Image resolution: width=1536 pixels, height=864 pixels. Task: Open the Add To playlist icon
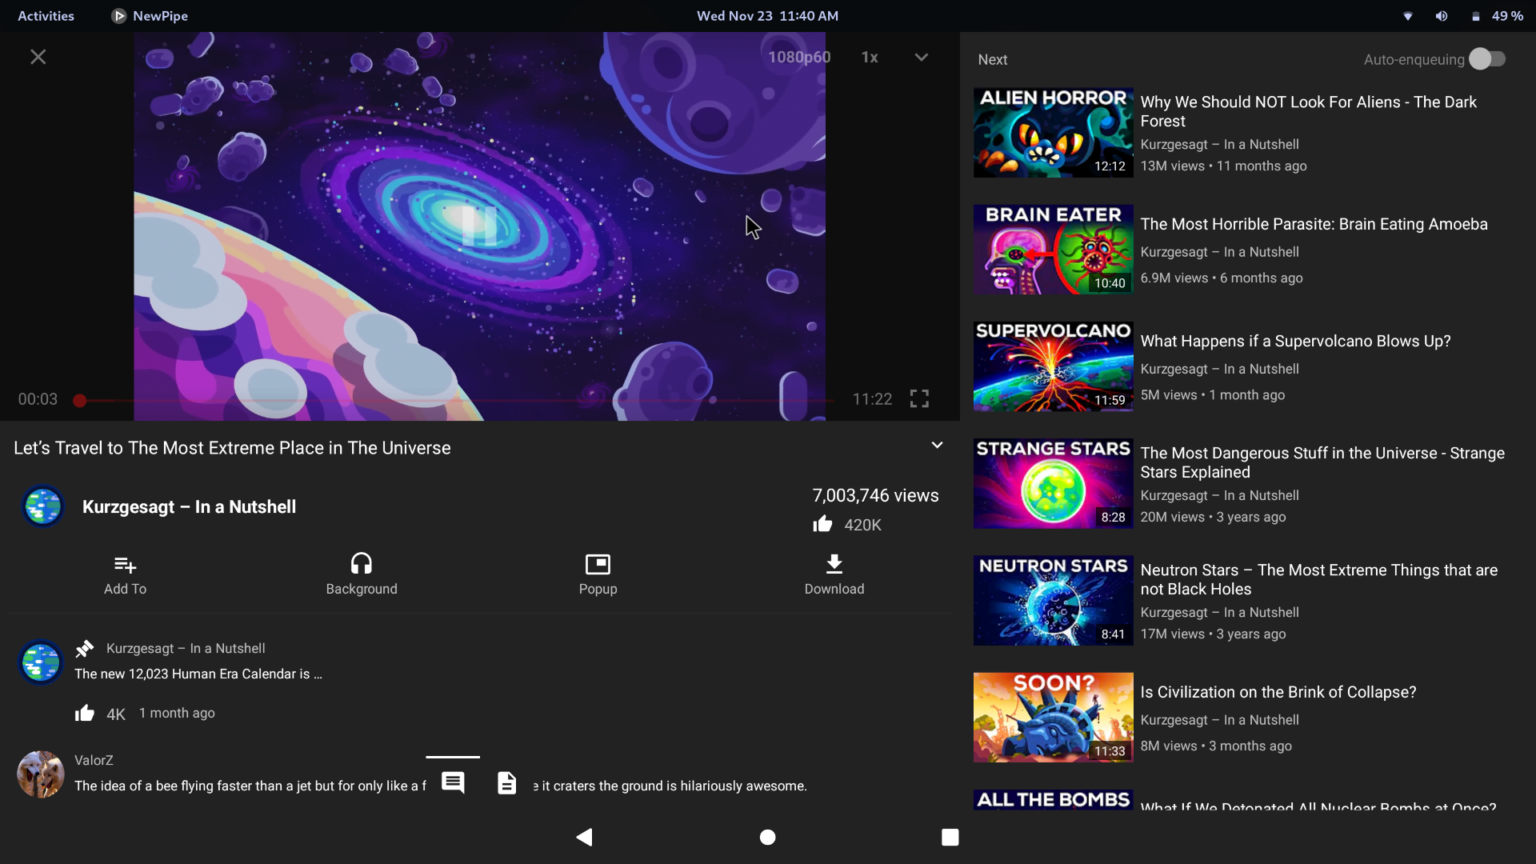click(x=124, y=573)
